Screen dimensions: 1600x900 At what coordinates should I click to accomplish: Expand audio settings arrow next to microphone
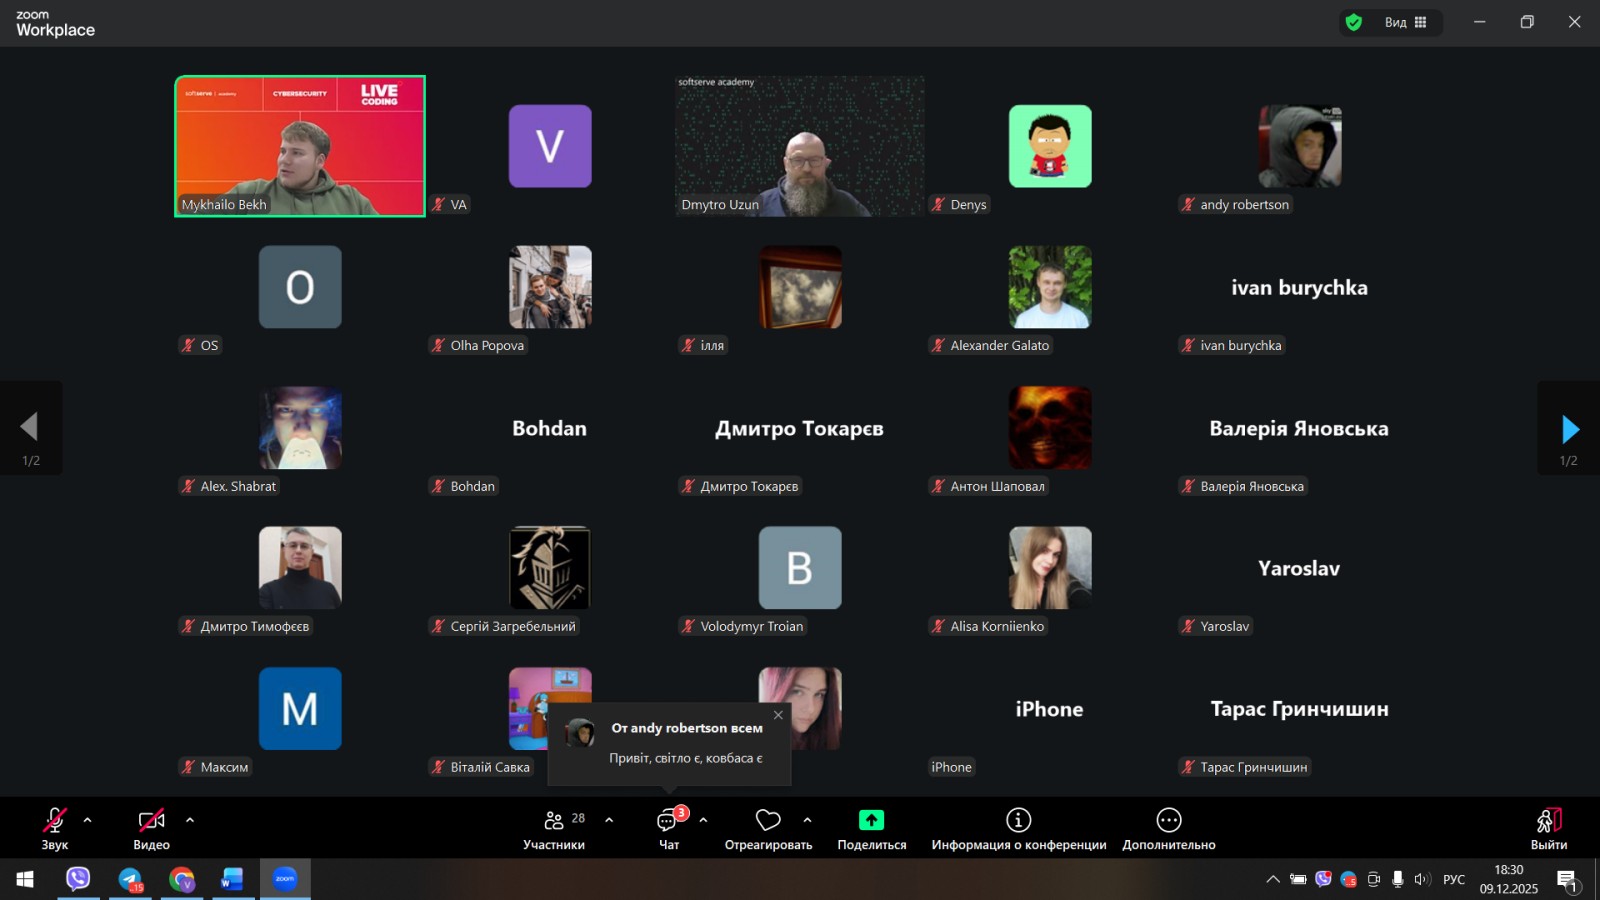pos(88,820)
